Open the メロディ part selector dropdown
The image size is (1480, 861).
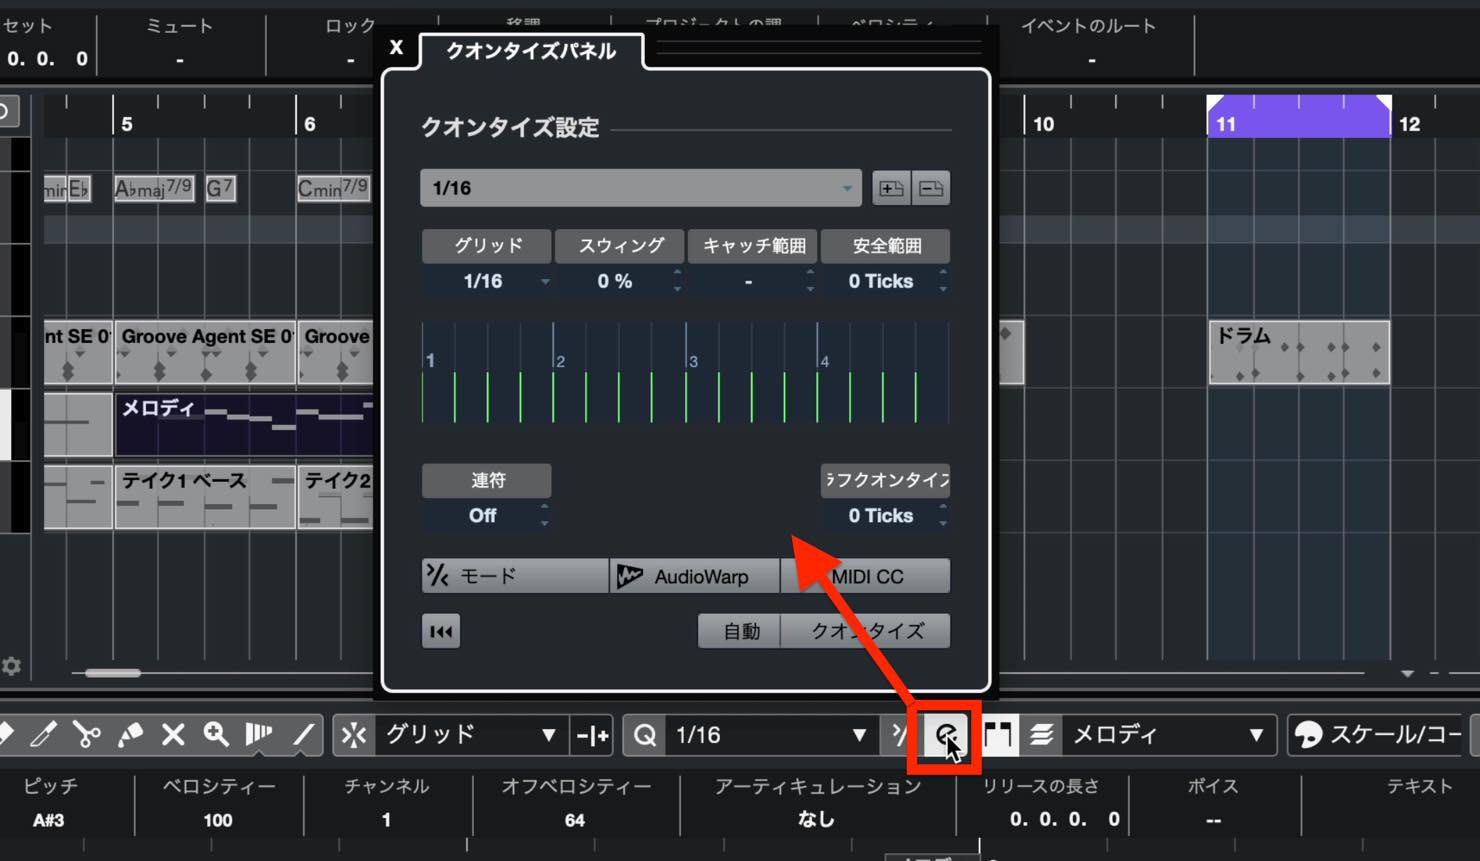tap(1169, 735)
